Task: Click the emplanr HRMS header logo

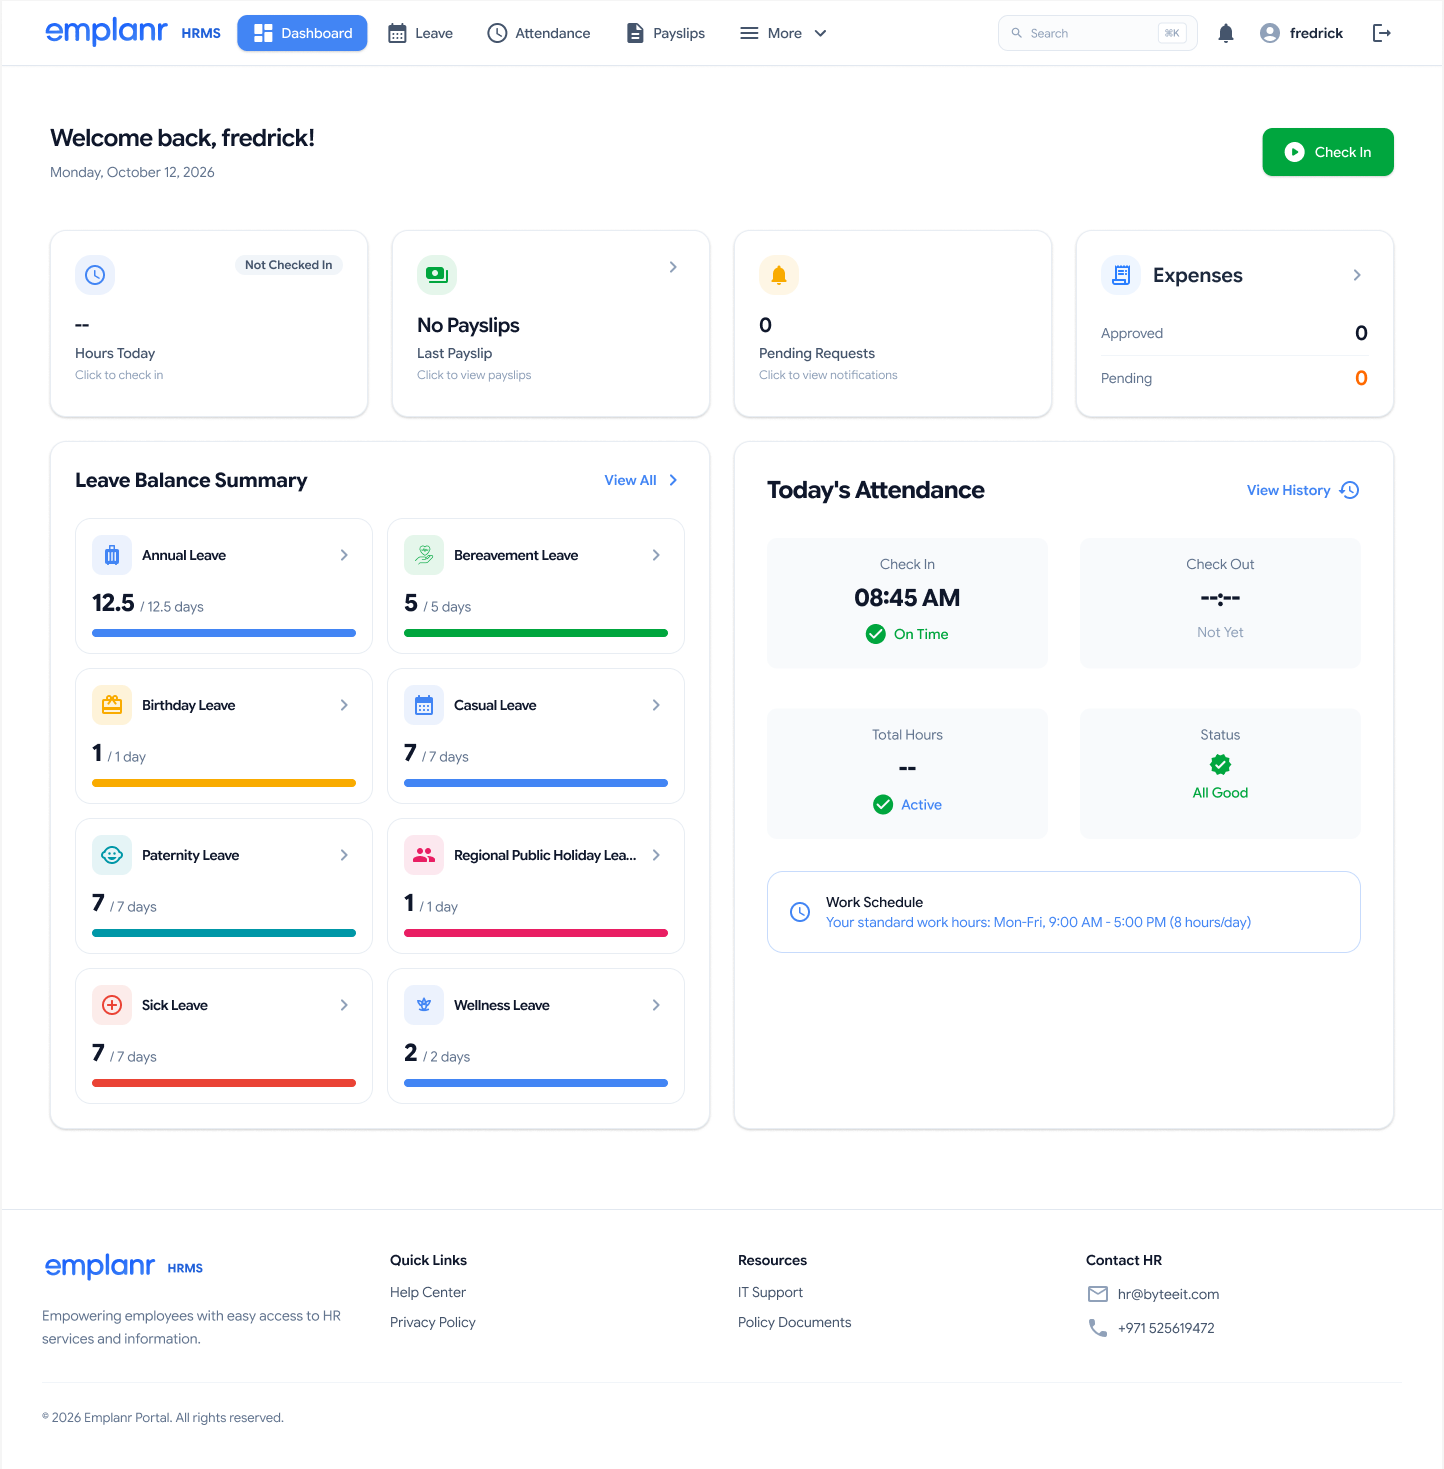Action: 133,32
